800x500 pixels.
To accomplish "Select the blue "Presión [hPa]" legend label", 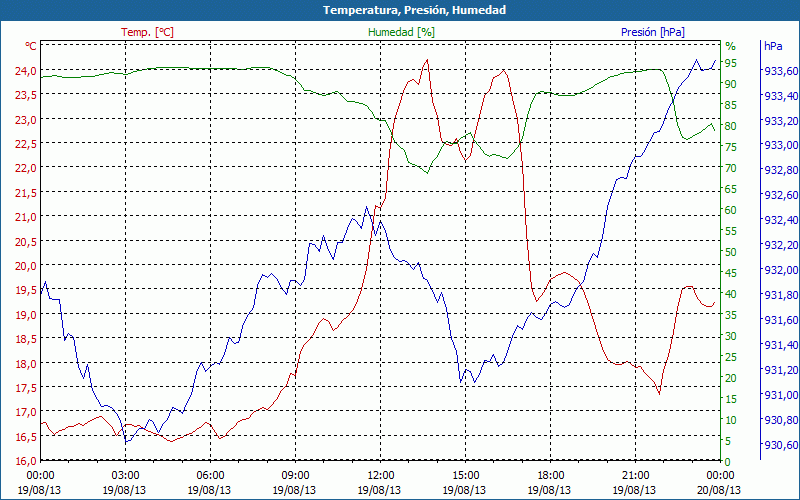I will (653, 32).
